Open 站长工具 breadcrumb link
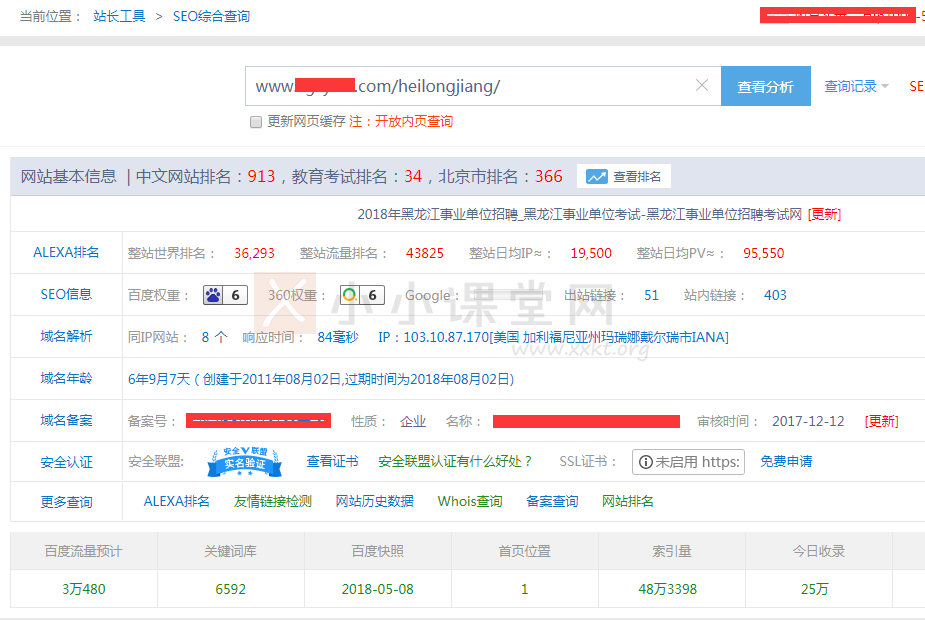Image resolution: width=925 pixels, height=620 pixels. [x=119, y=16]
